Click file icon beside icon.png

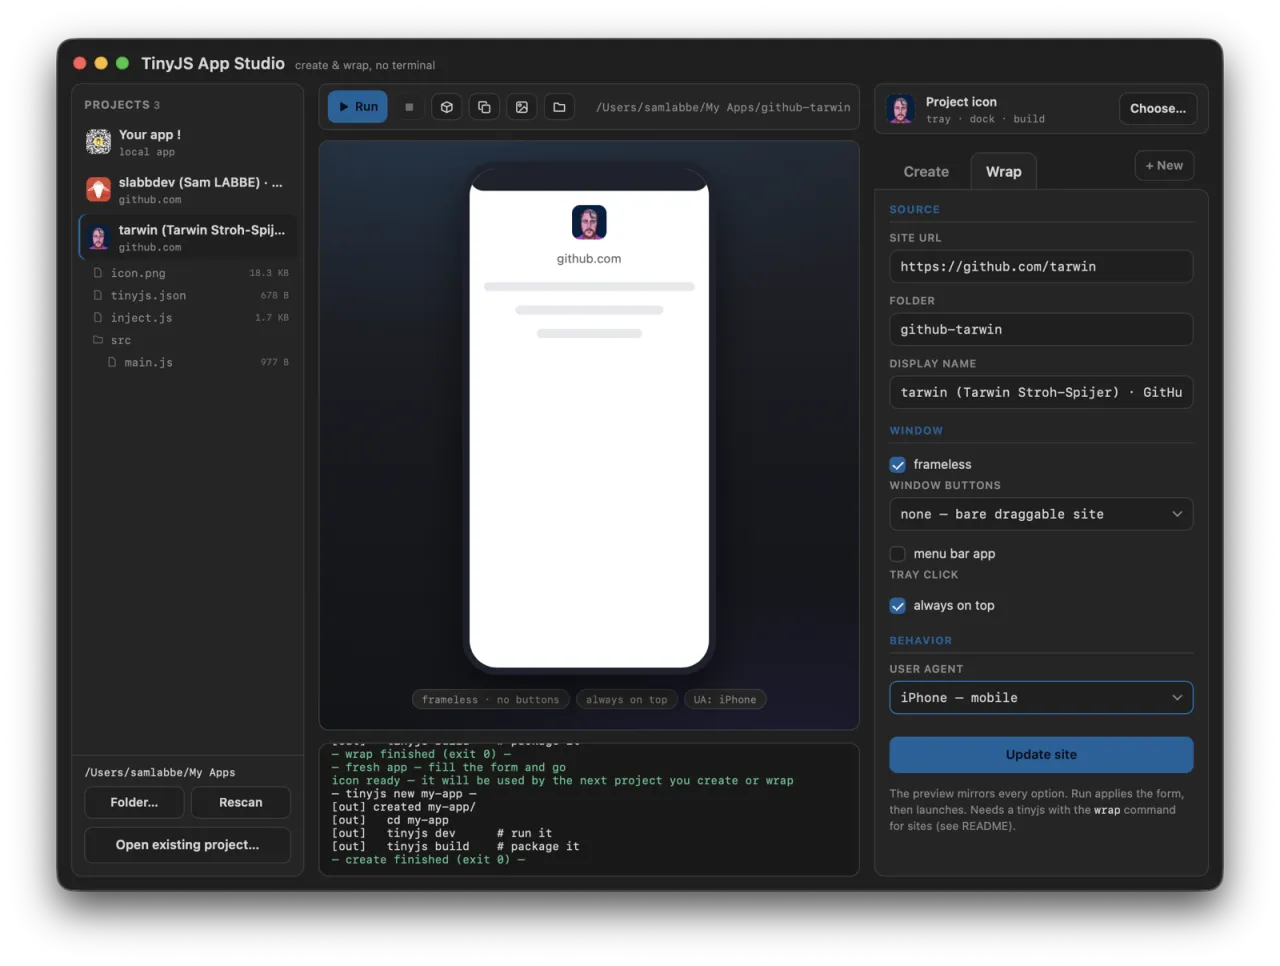point(98,272)
